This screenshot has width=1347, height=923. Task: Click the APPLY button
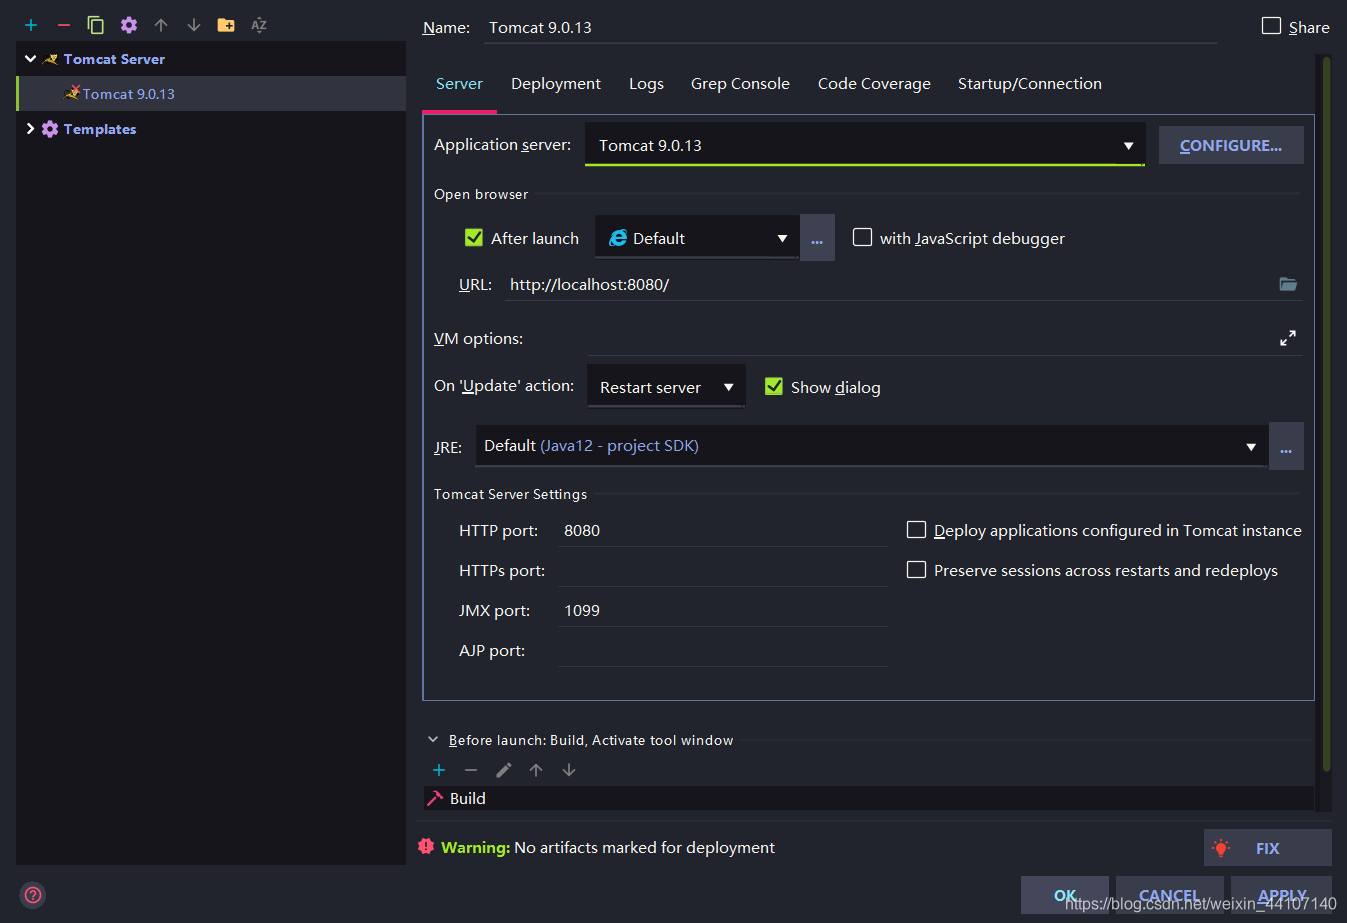tap(1282, 895)
